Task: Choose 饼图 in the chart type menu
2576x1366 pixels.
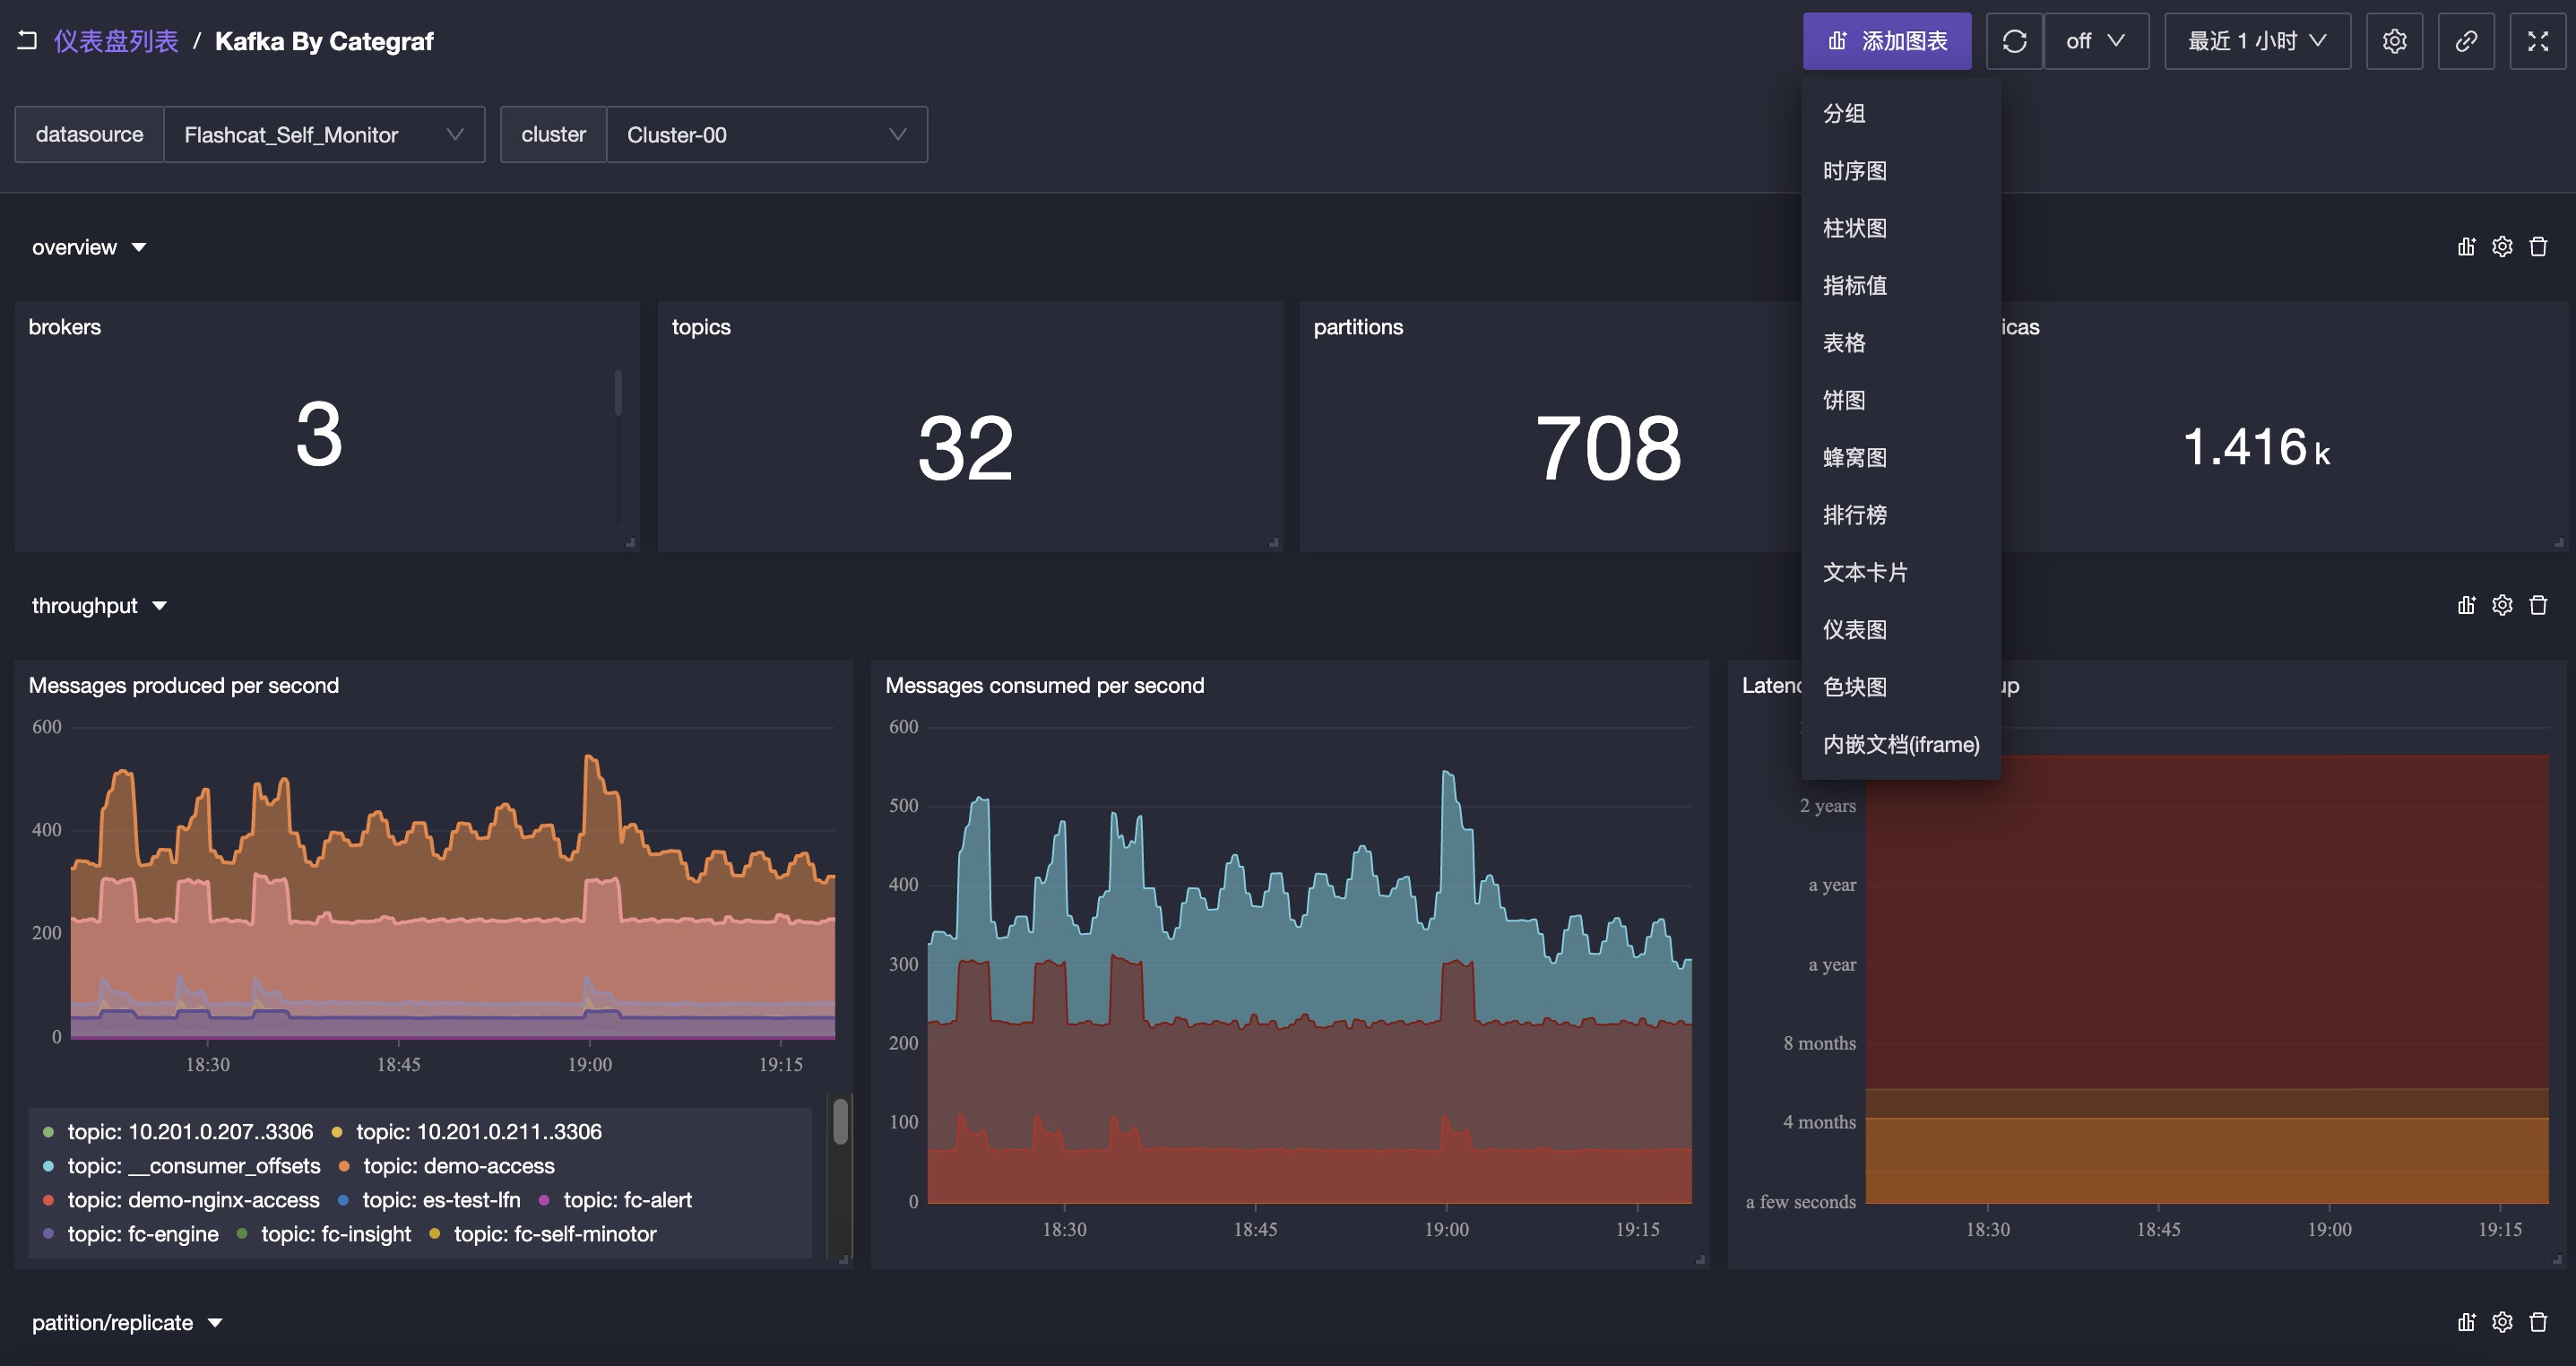Action: pyautogui.click(x=1843, y=400)
